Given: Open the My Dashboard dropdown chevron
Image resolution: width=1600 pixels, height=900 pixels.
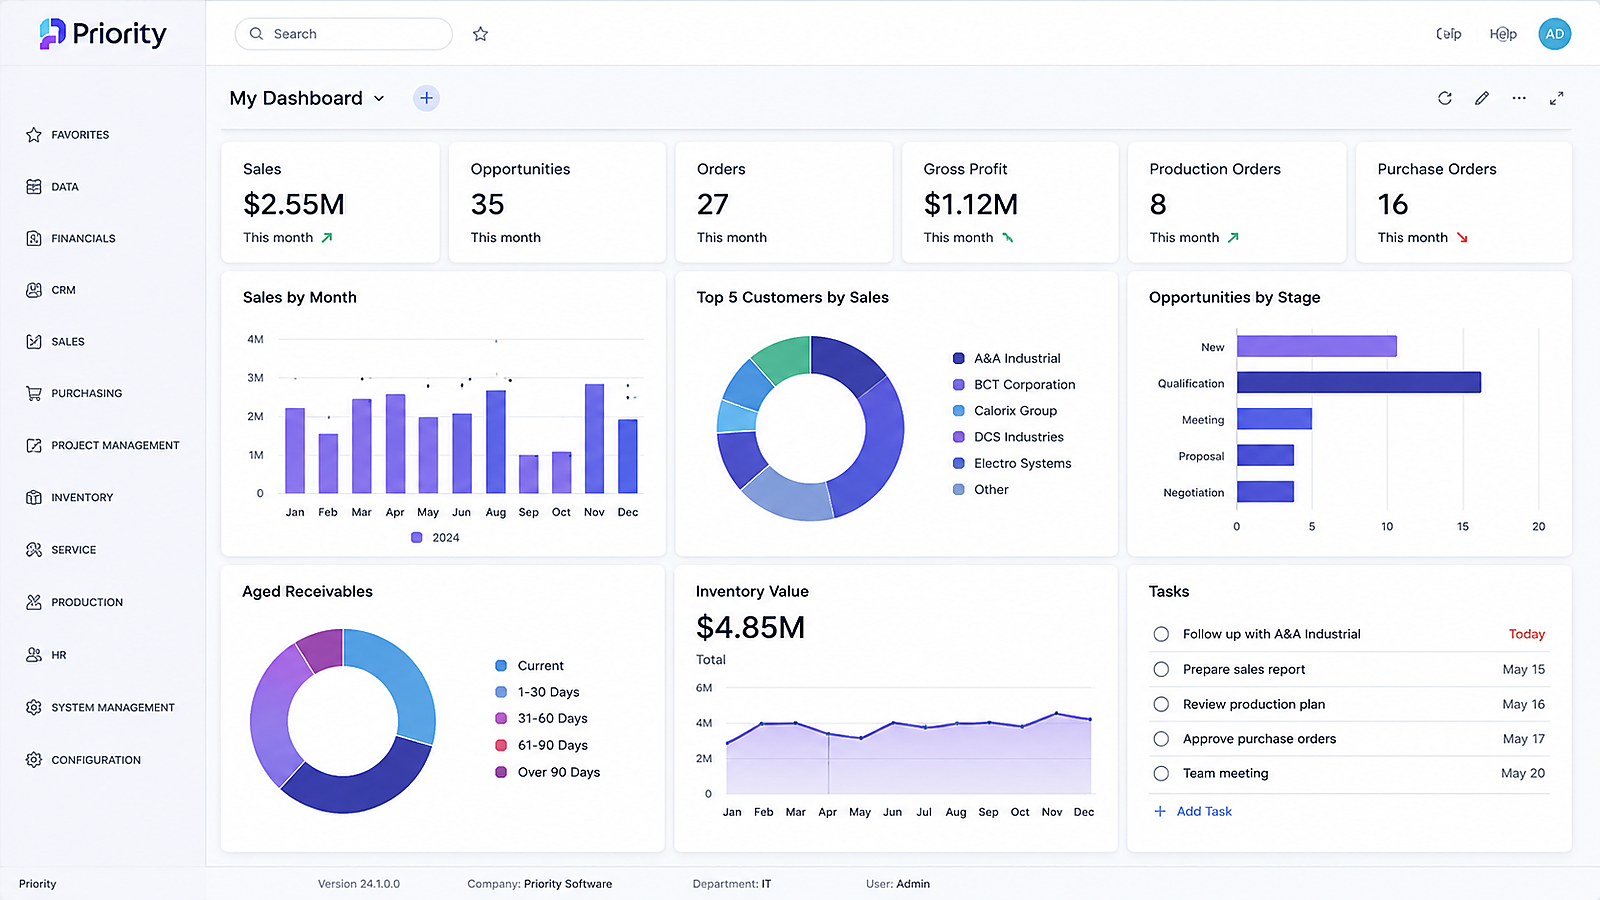Looking at the screenshot, I should 379,99.
